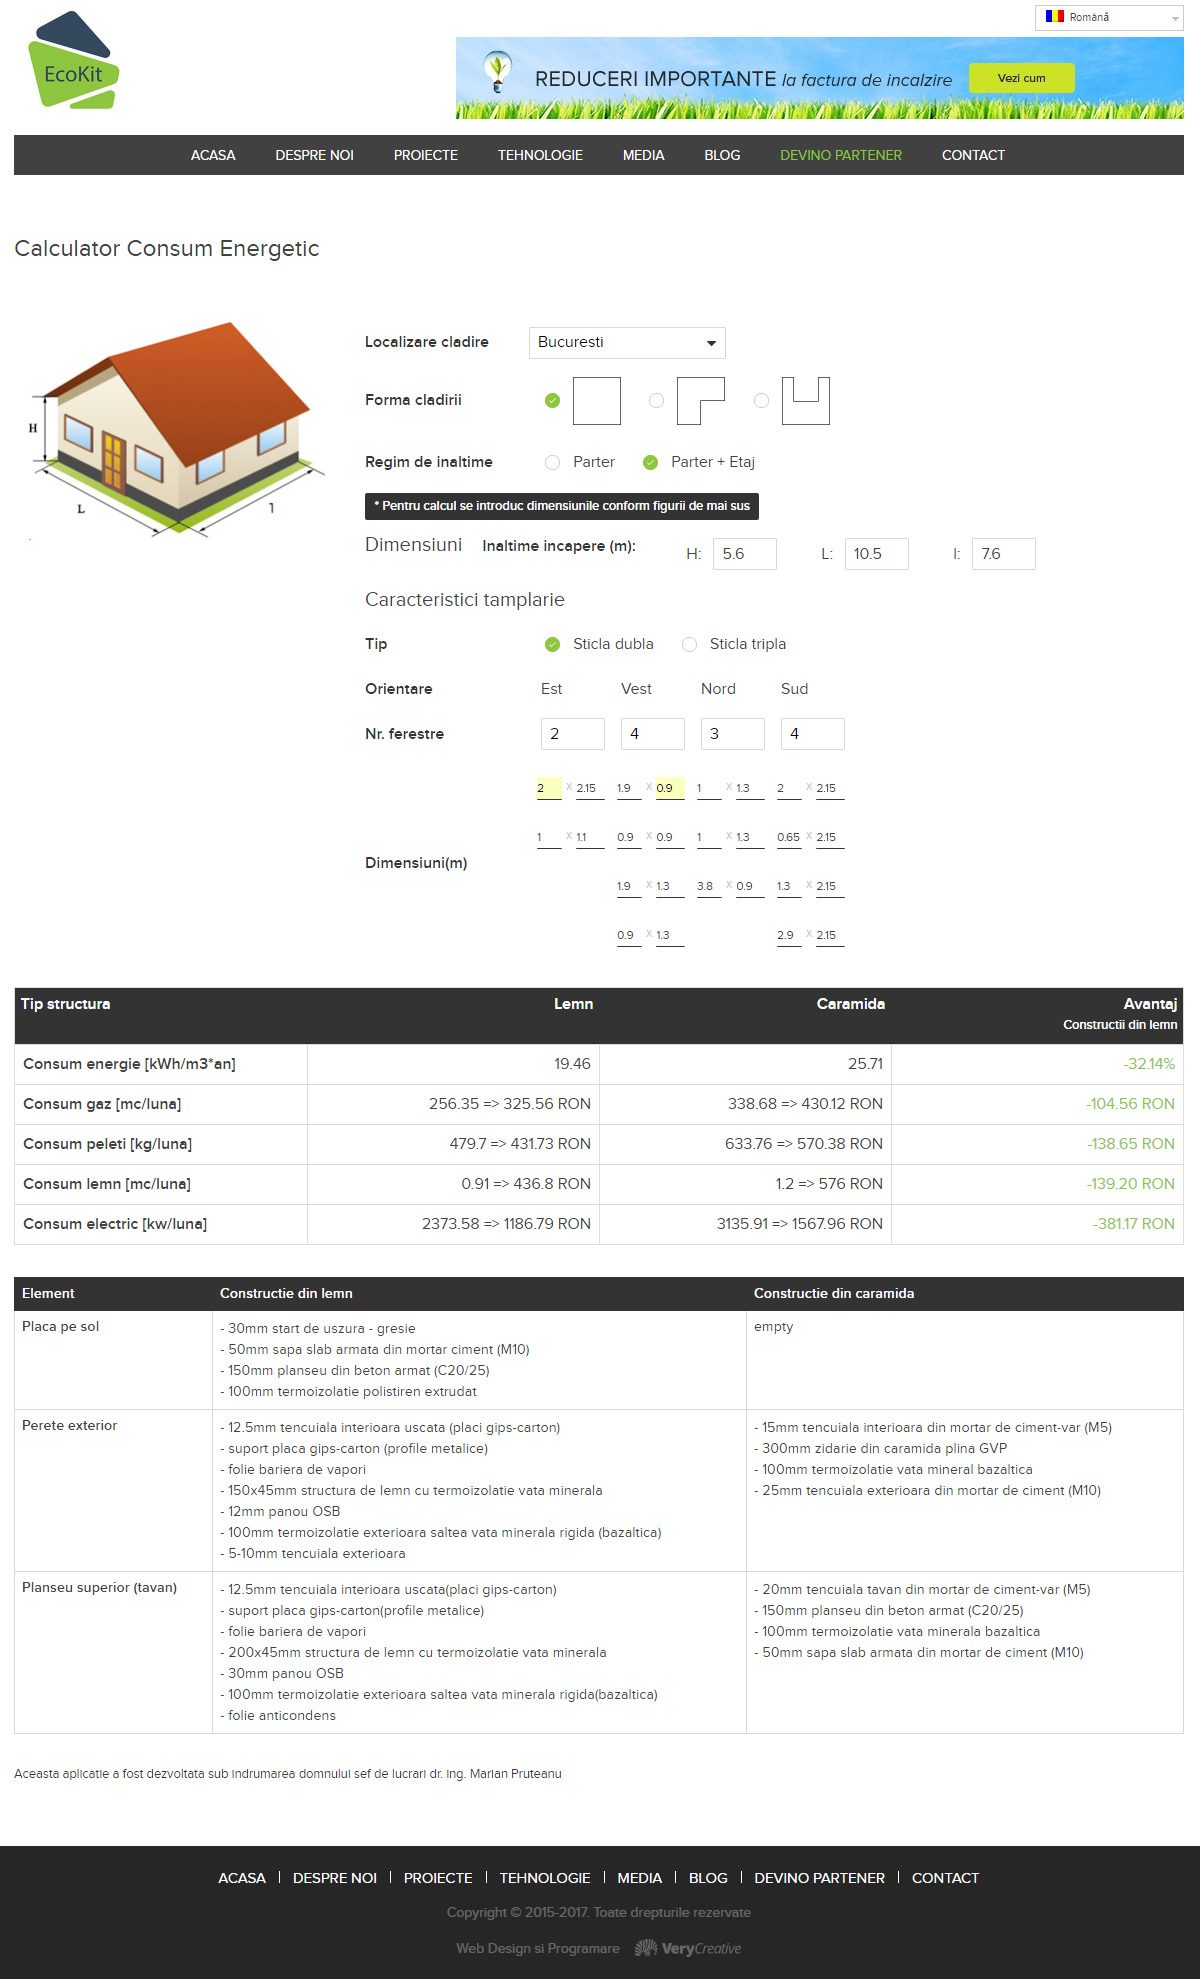This screenshot has height=1979, width=1200.
Task: Open TEHNOLOGIE in the top navigation
Action: point(540,155)
